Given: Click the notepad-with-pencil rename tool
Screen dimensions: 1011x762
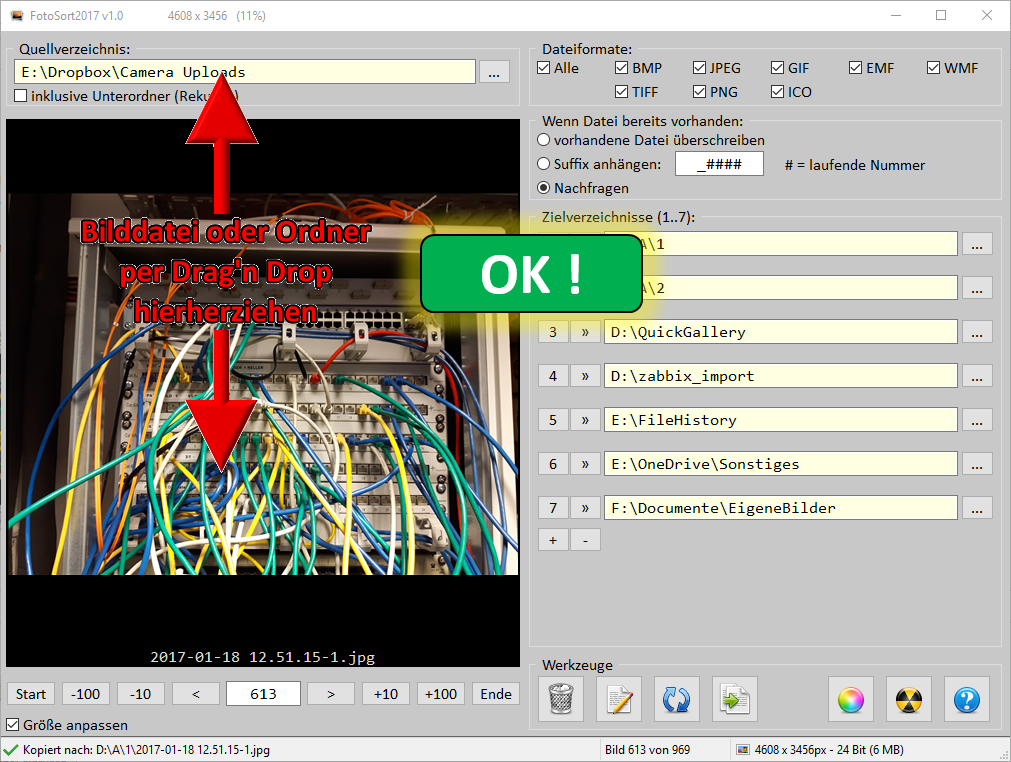Looking at the screenshot, I should 618,699.
